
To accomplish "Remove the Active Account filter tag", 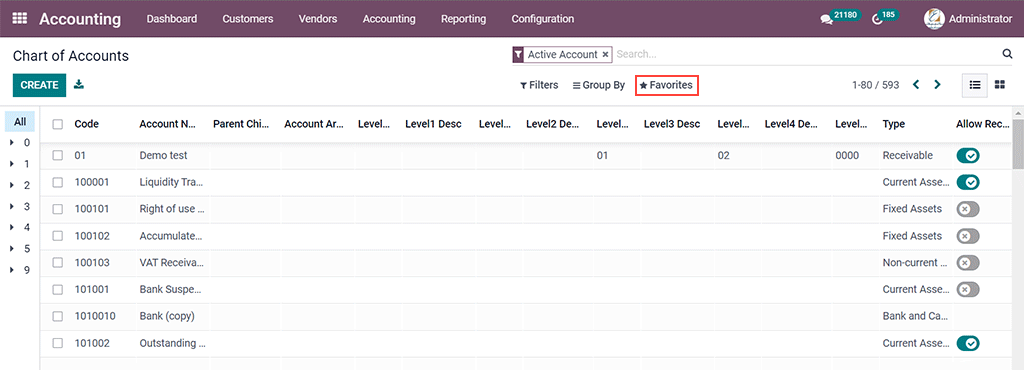I will (x=605, y=55).
